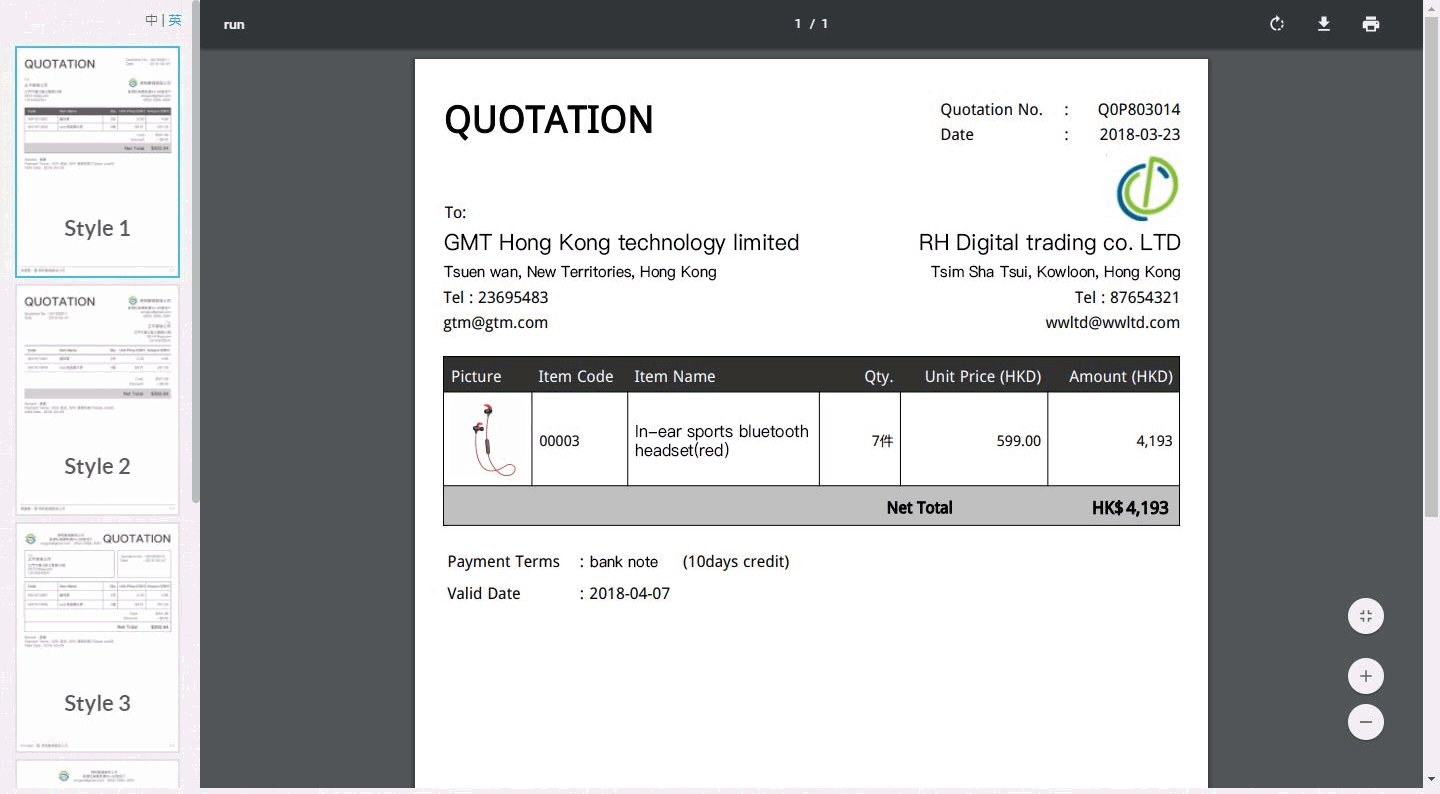Screen dimensions: 1440x794
Task: Click the date 2018-03-23
Action: tap(1140, 135)
